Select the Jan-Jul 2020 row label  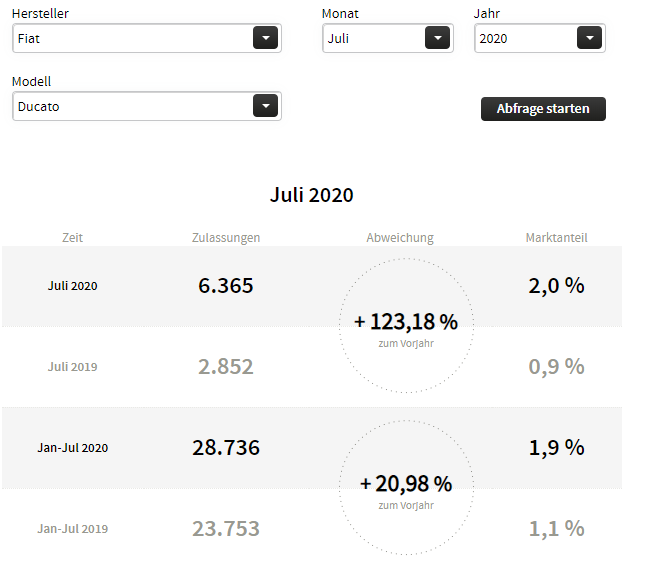(x=72, y=448)
